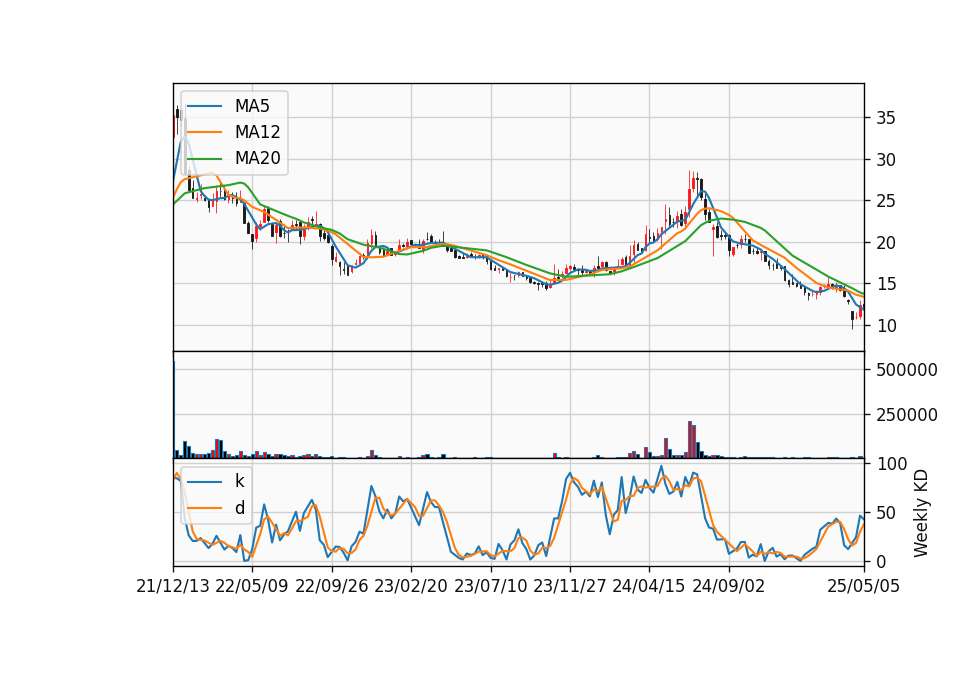Screen dimensions: 960x690
Task: Click the d legend label in KD panel
Action: (239, 508)
